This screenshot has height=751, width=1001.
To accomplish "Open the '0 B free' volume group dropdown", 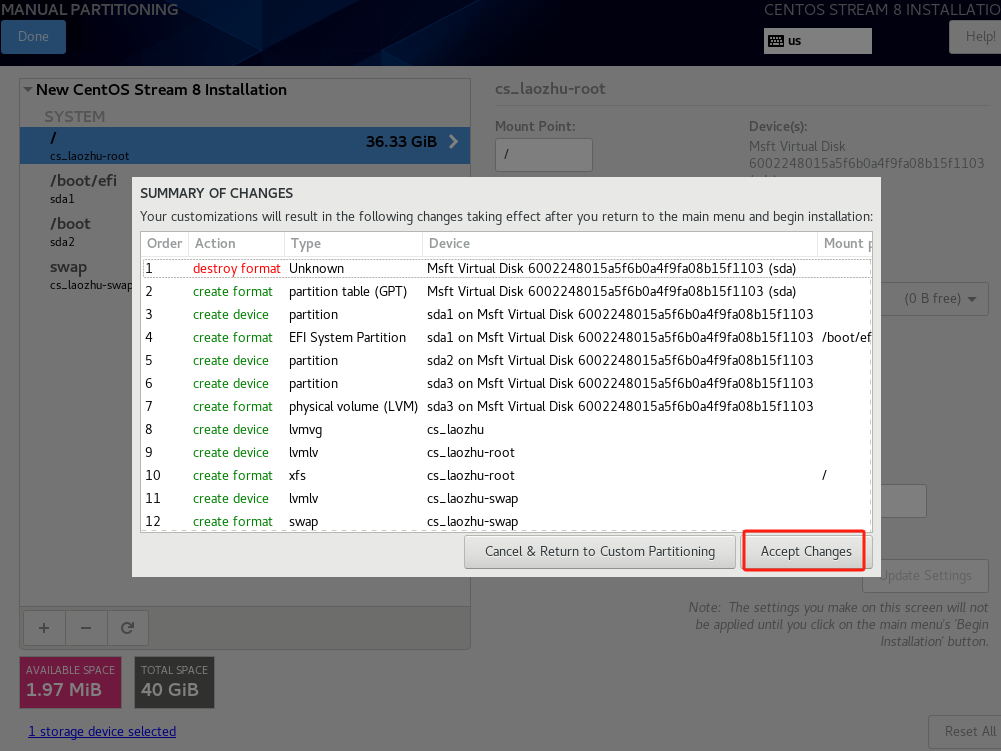I will [935, 299].
